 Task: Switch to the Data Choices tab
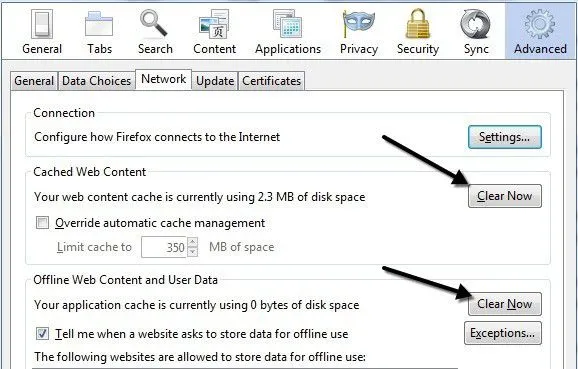(x=96, y=81)
